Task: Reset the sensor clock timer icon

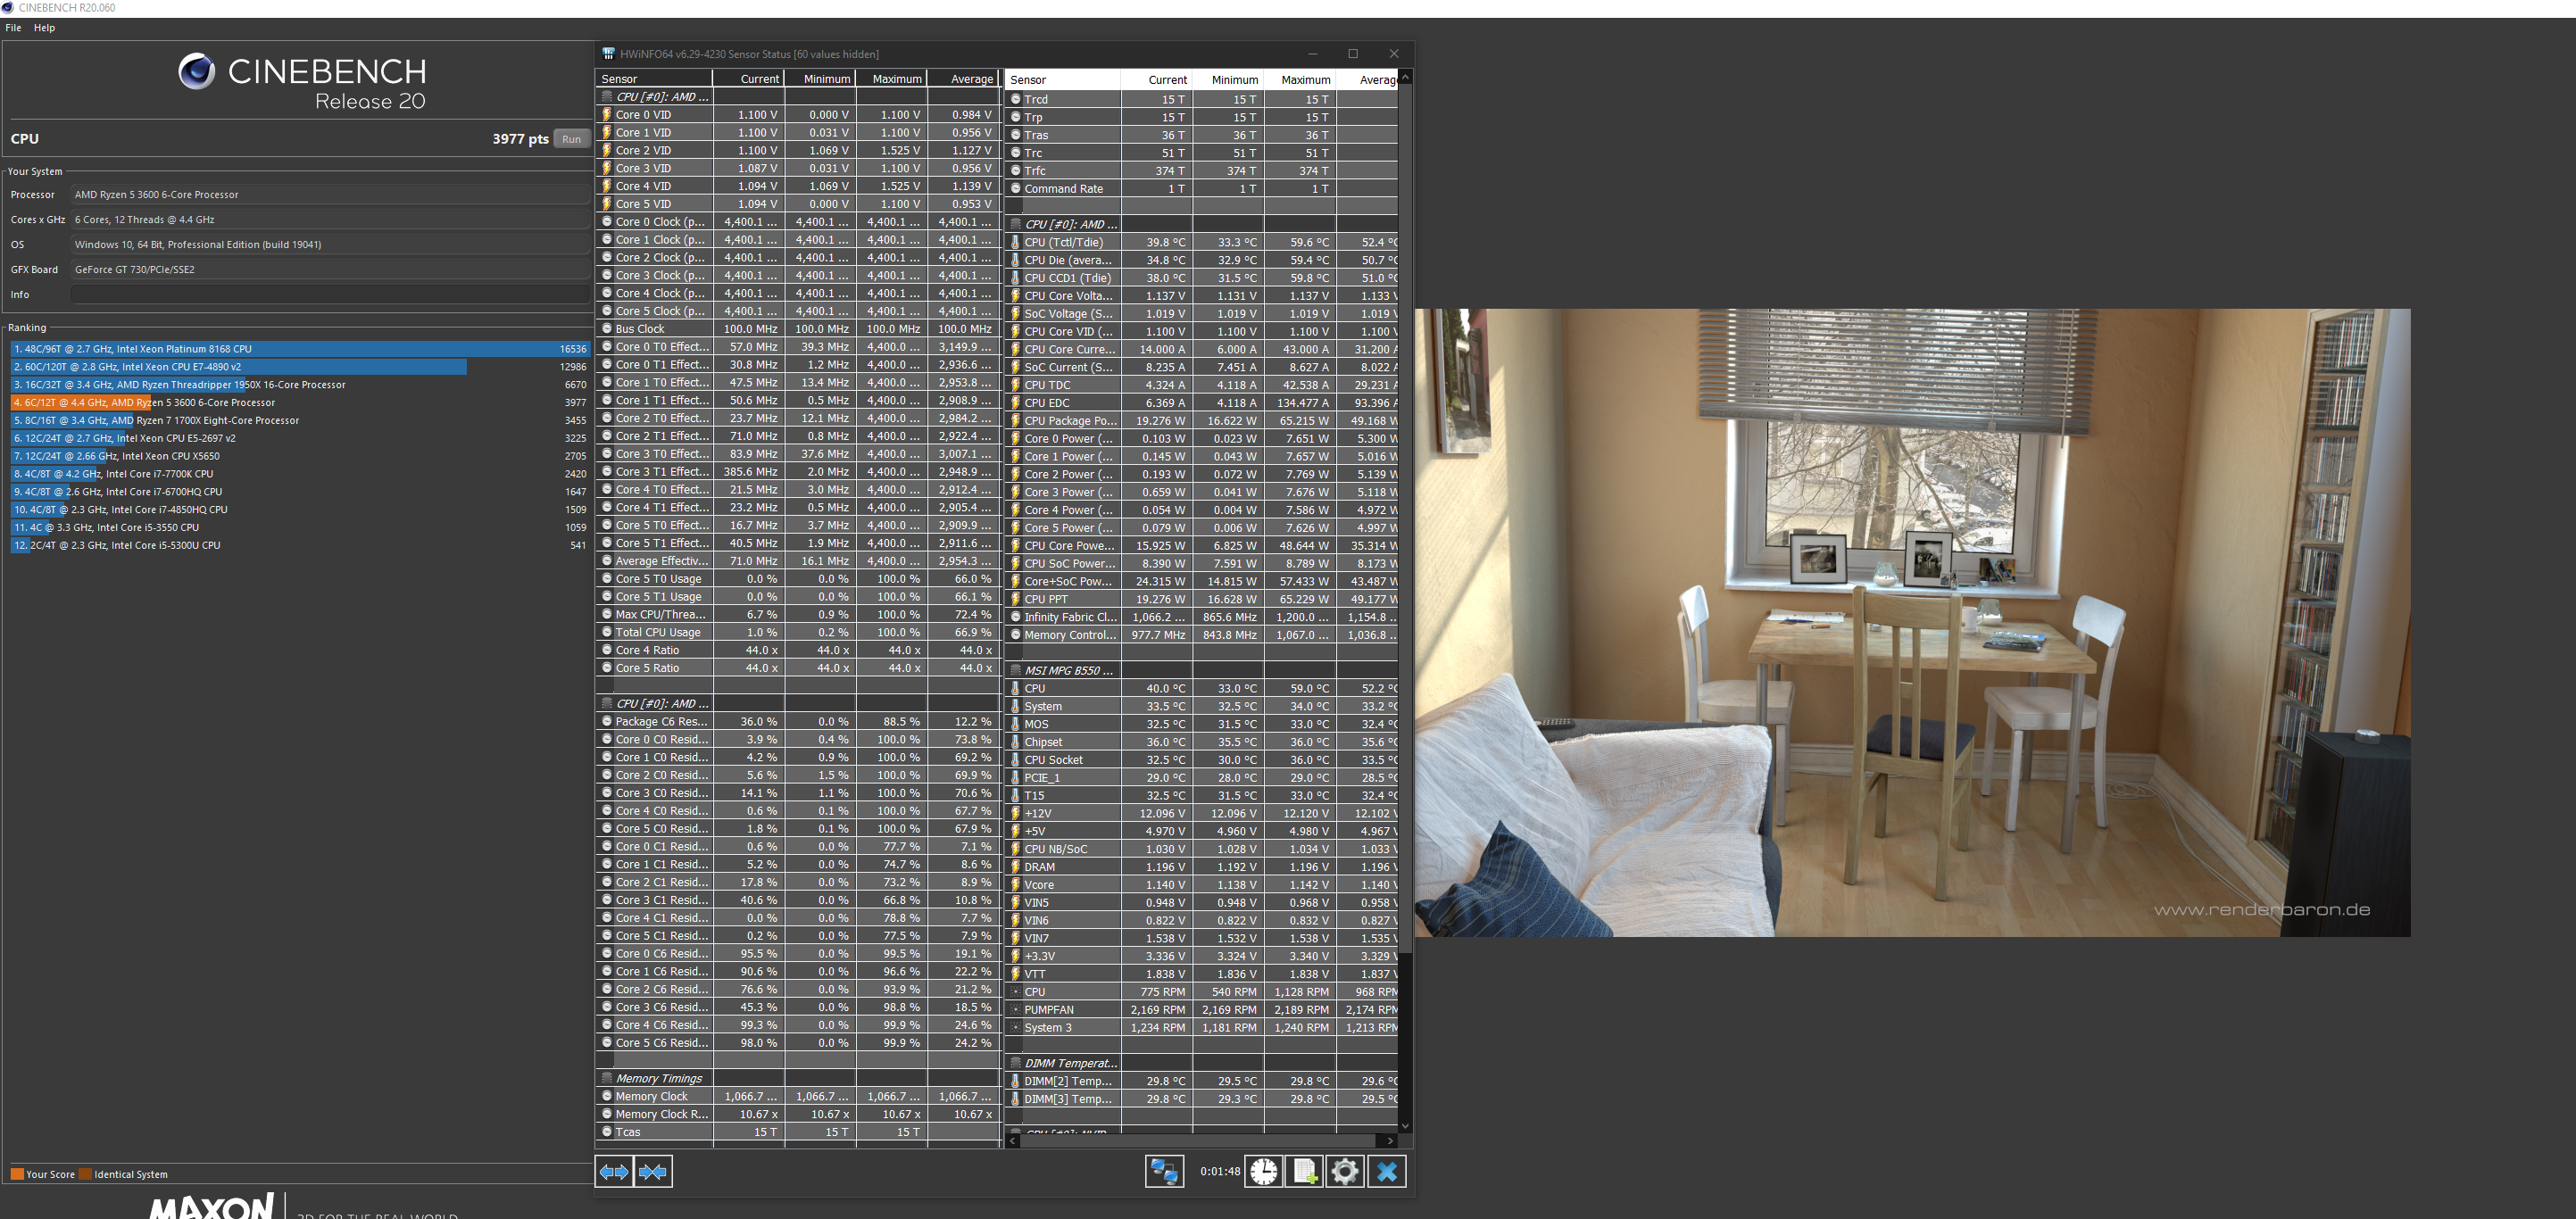Action: tap(1263, 1171)
